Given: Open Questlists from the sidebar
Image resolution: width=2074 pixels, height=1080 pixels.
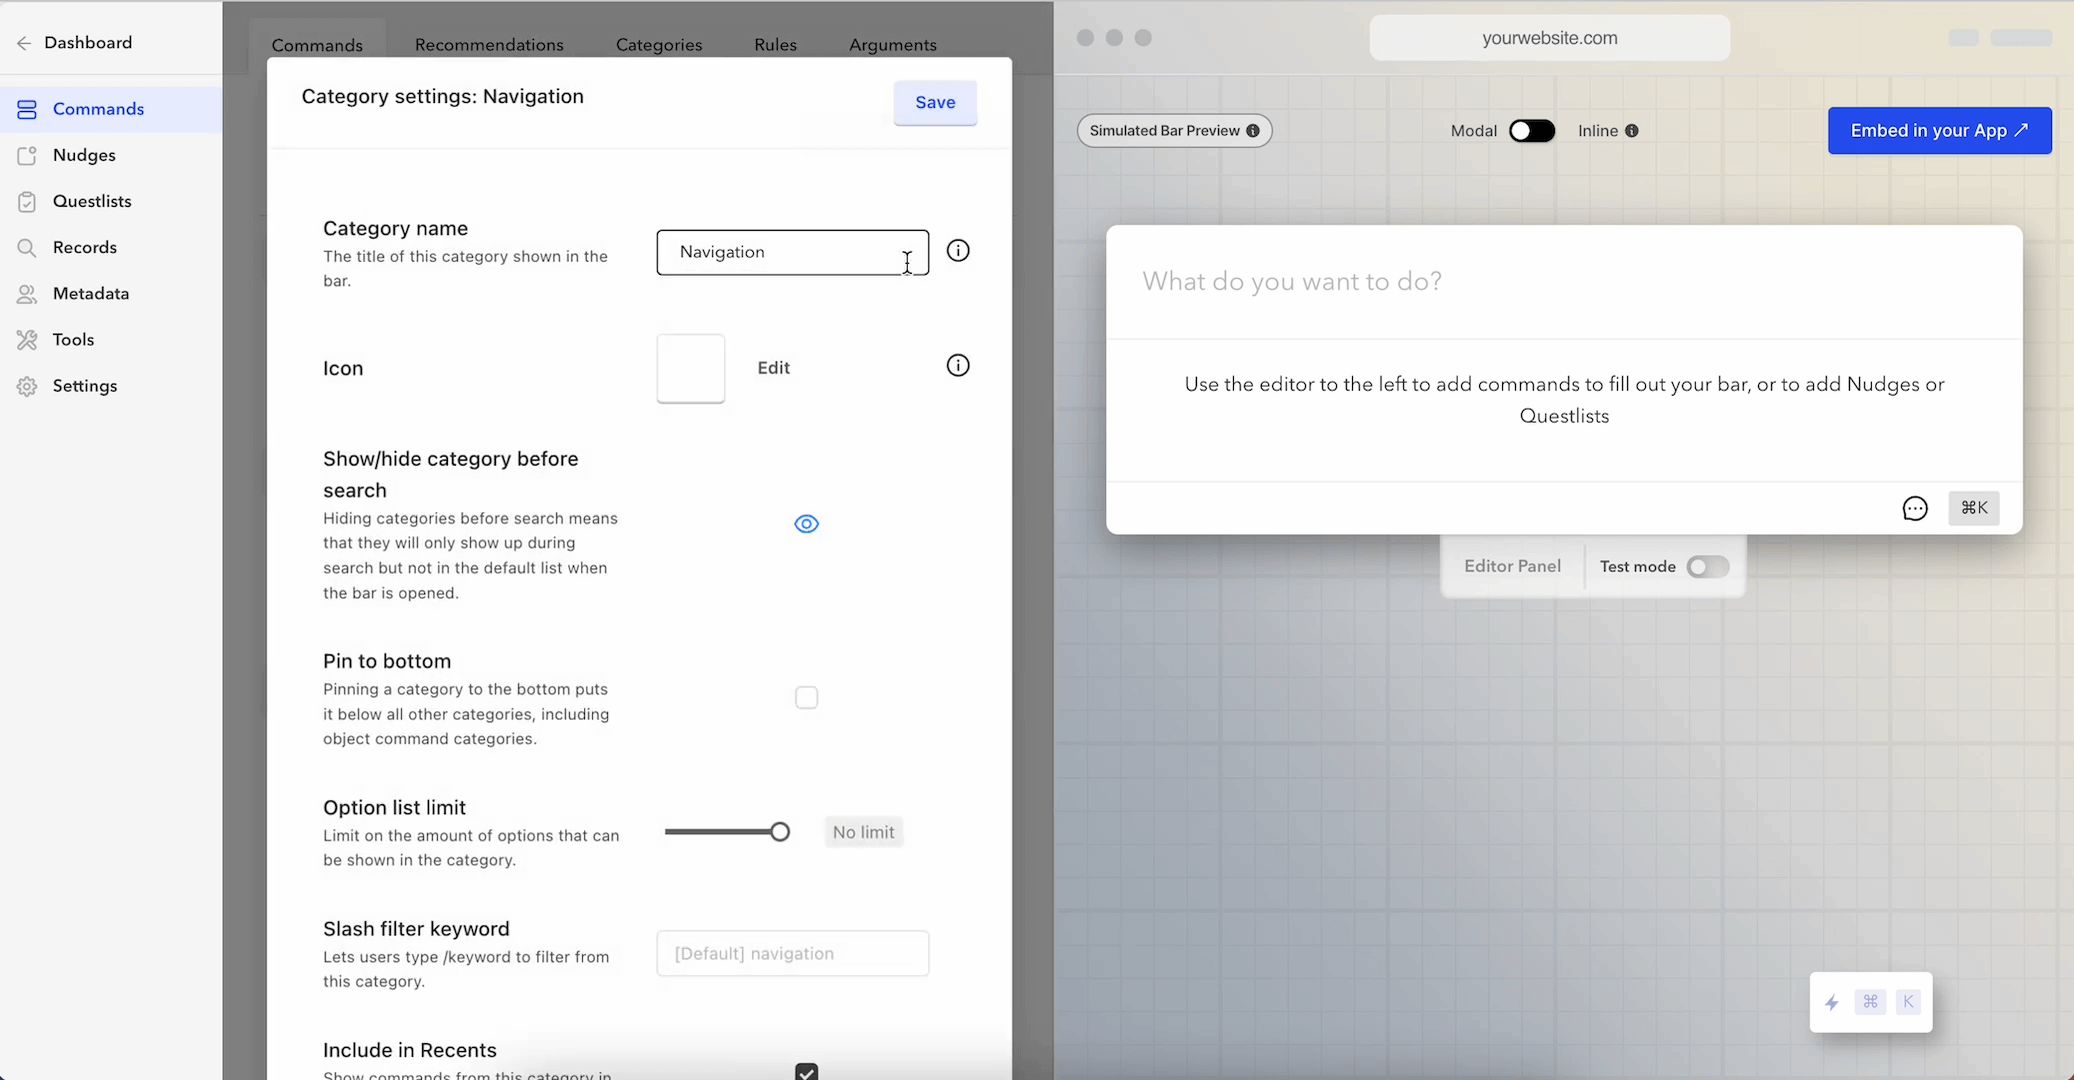Looking at the screenshot, I should [x=92, y=201].
